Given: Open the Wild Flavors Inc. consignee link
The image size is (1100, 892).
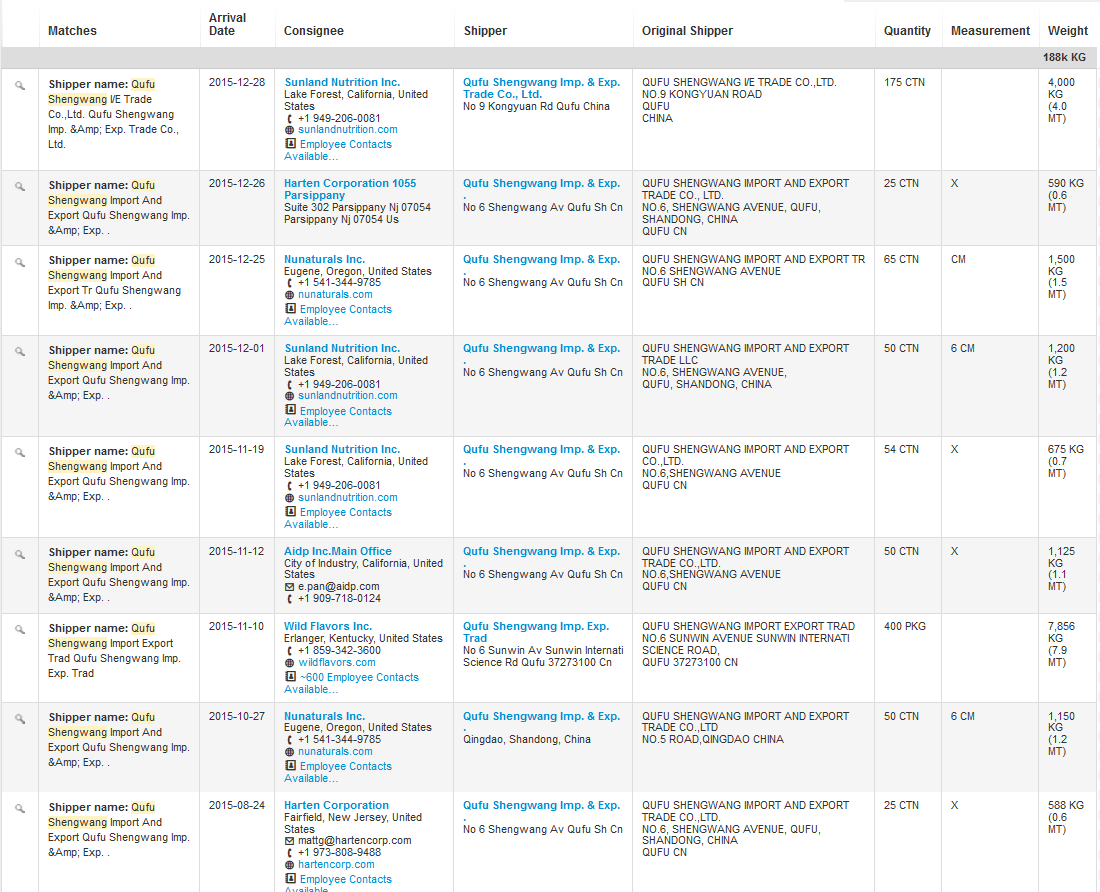Looking at the screenshot, I should [x=328, y=626].
